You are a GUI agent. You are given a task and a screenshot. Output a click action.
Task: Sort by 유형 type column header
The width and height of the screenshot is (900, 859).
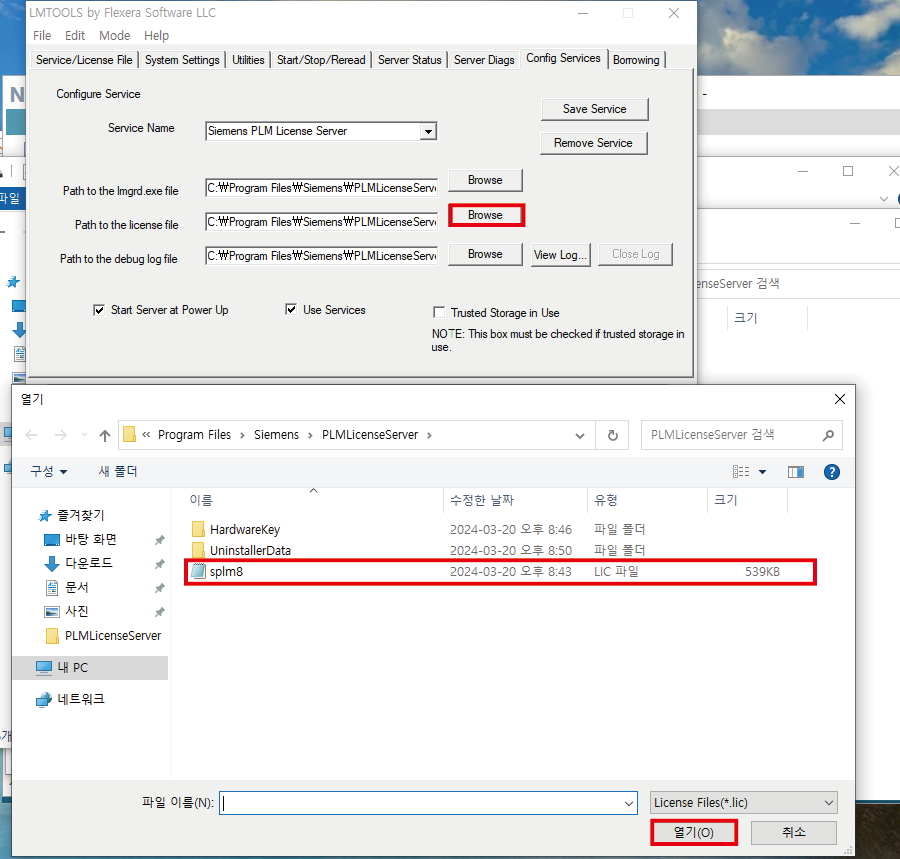click(647, 500)
